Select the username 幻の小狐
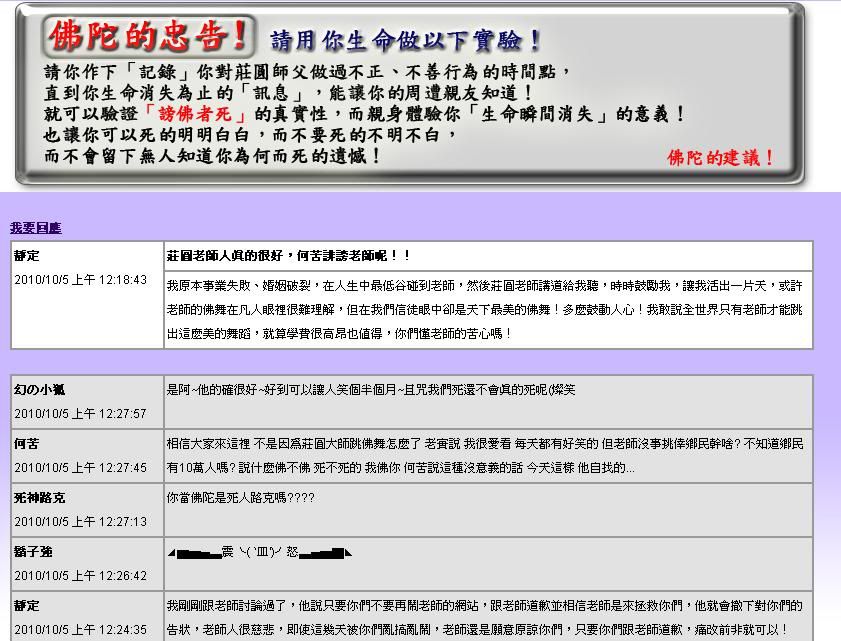 [40, 390]
